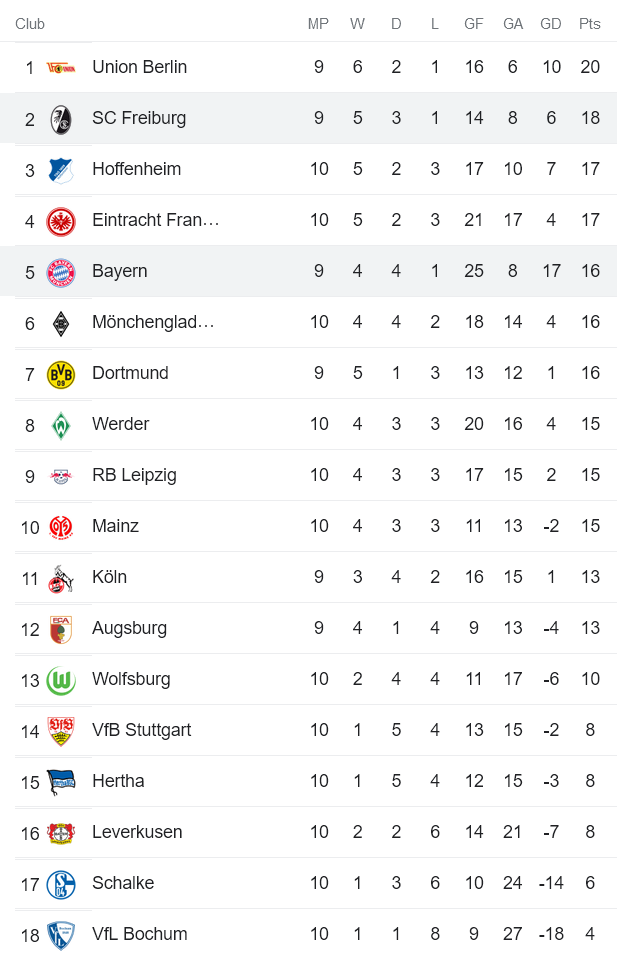Select the Mainz badge icon

(60, 526)
